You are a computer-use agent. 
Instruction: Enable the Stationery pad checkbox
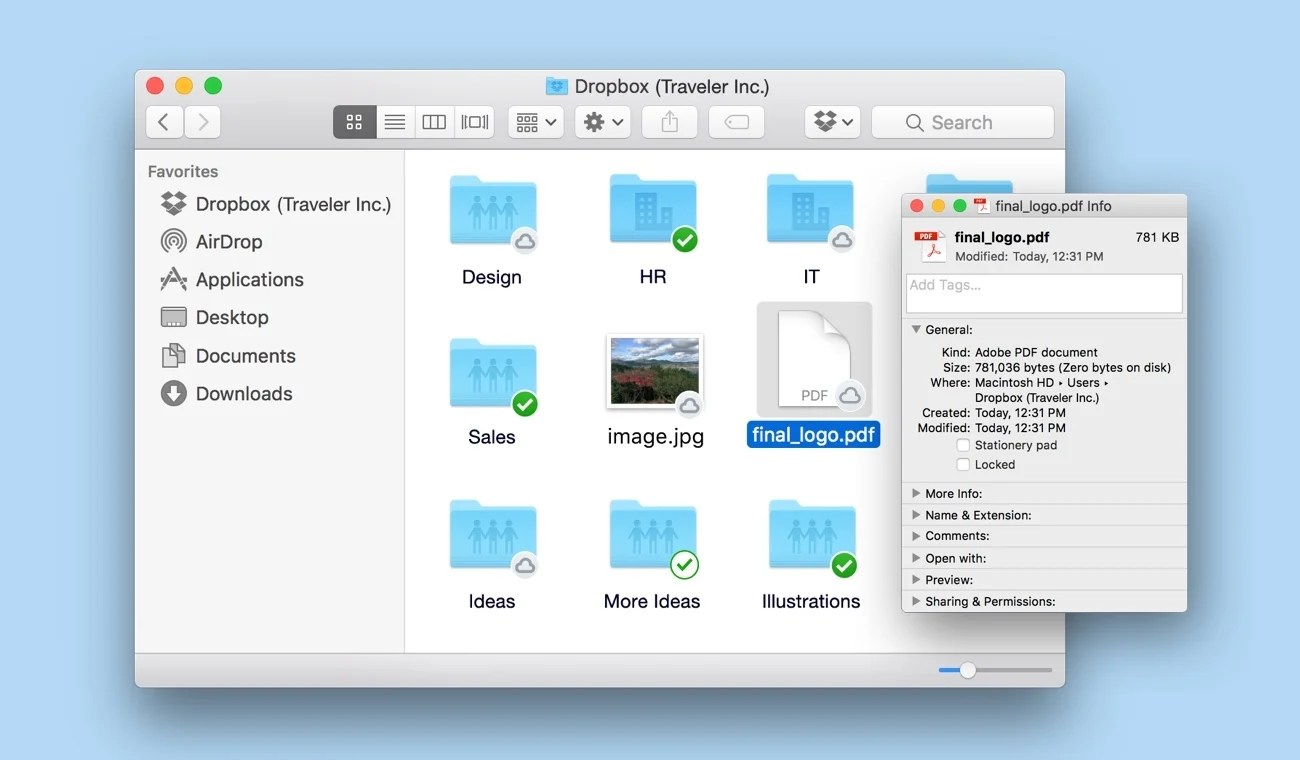click(x=965, y=445)
